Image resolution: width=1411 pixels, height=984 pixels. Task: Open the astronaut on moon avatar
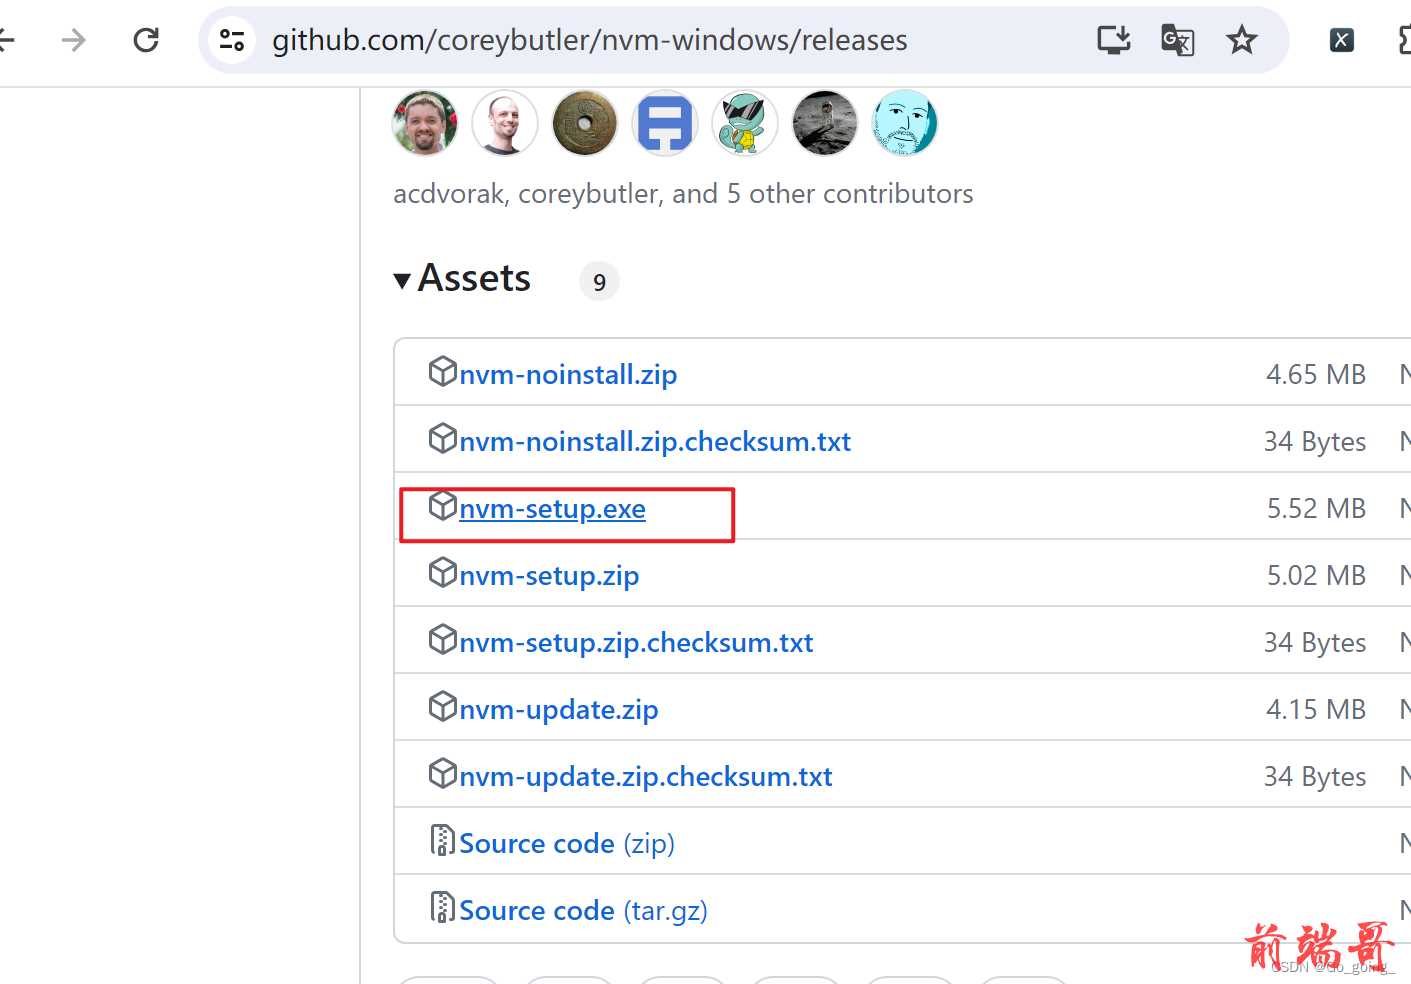825,123
